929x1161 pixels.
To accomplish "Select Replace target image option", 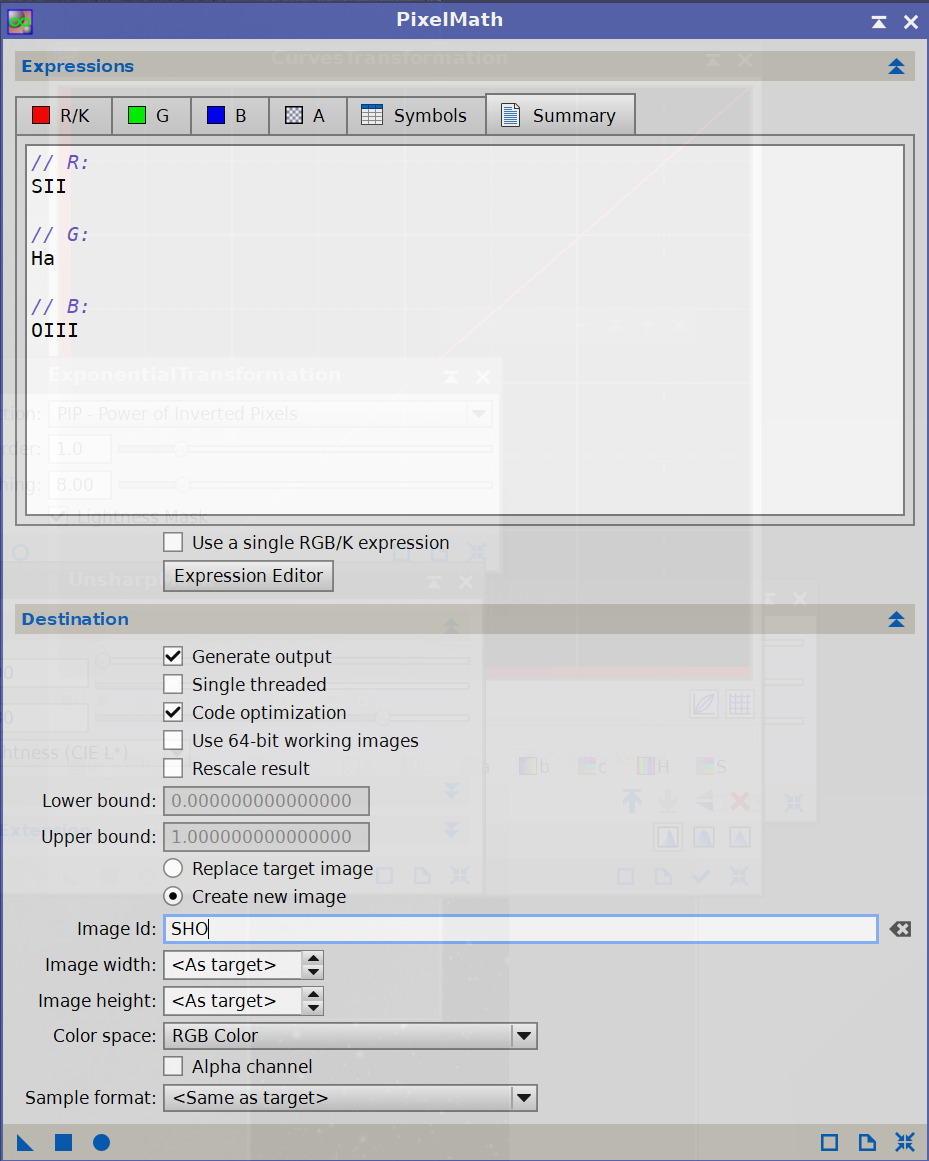I will [173, 869].
